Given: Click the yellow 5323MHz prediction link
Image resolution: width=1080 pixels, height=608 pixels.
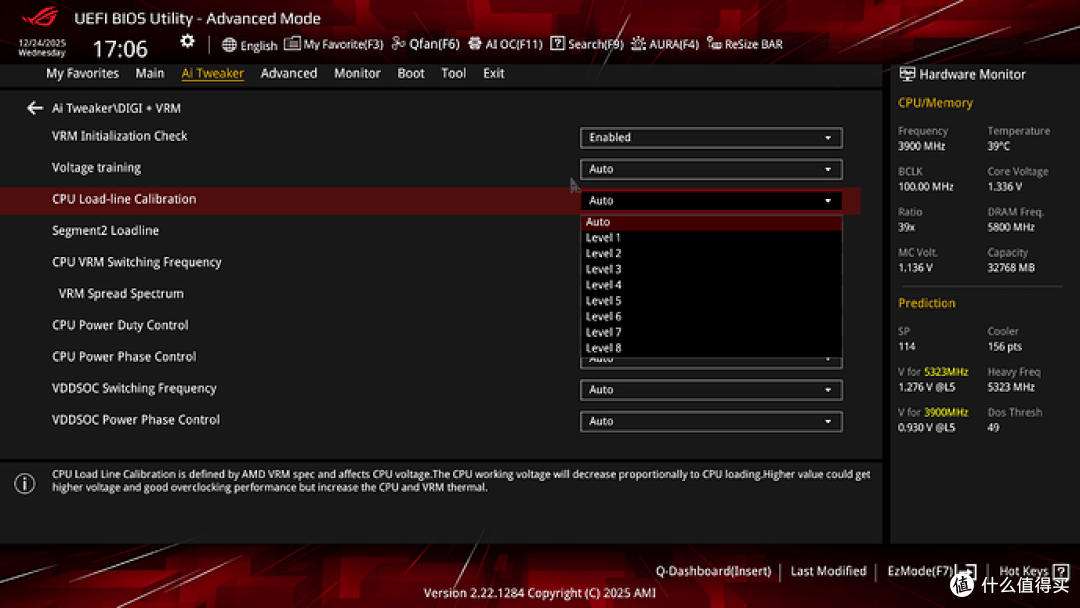Looking at the screenshot, I should (x=946, y=372).
